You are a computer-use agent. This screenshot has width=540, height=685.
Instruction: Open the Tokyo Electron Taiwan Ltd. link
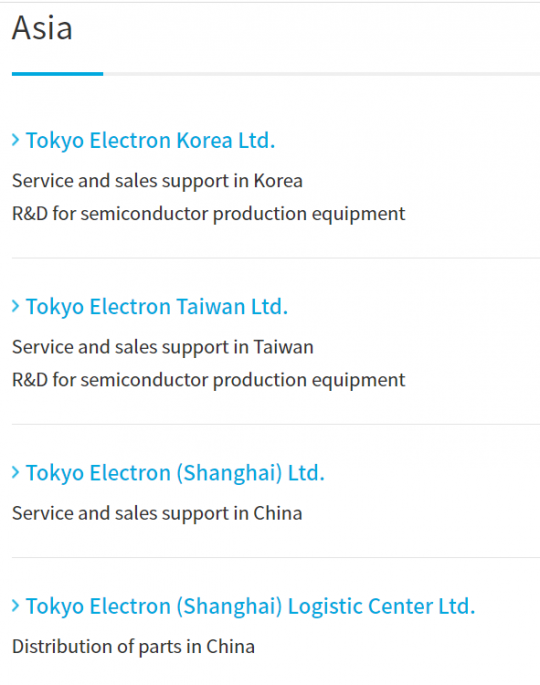(x=157, y=307)
